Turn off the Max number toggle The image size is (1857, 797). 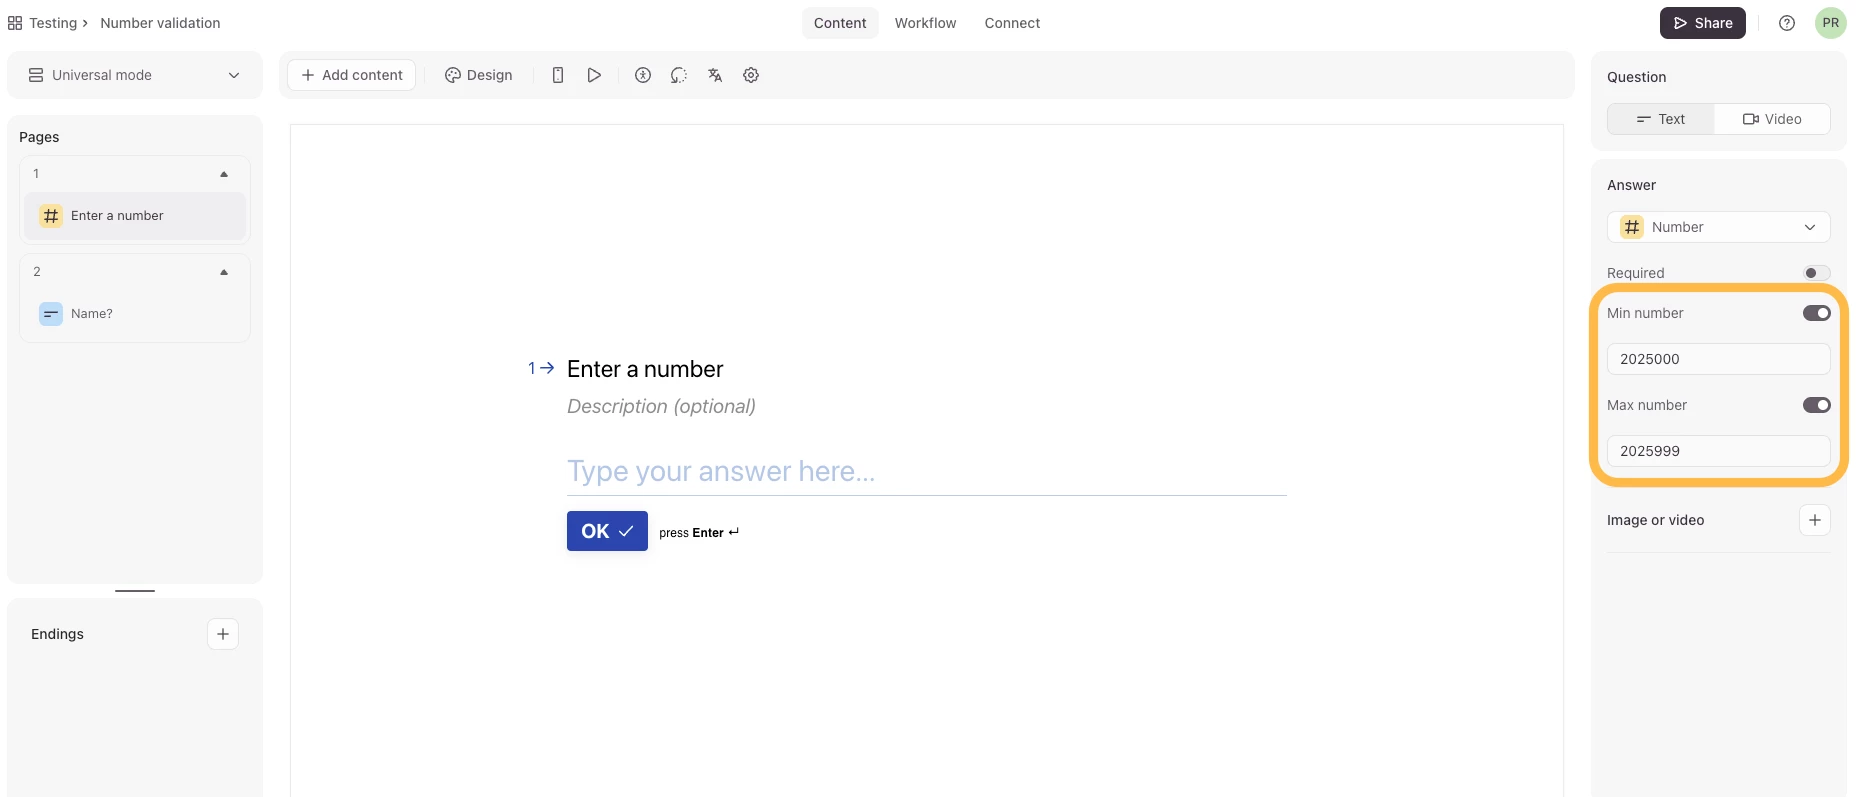tap(1817, 405)
